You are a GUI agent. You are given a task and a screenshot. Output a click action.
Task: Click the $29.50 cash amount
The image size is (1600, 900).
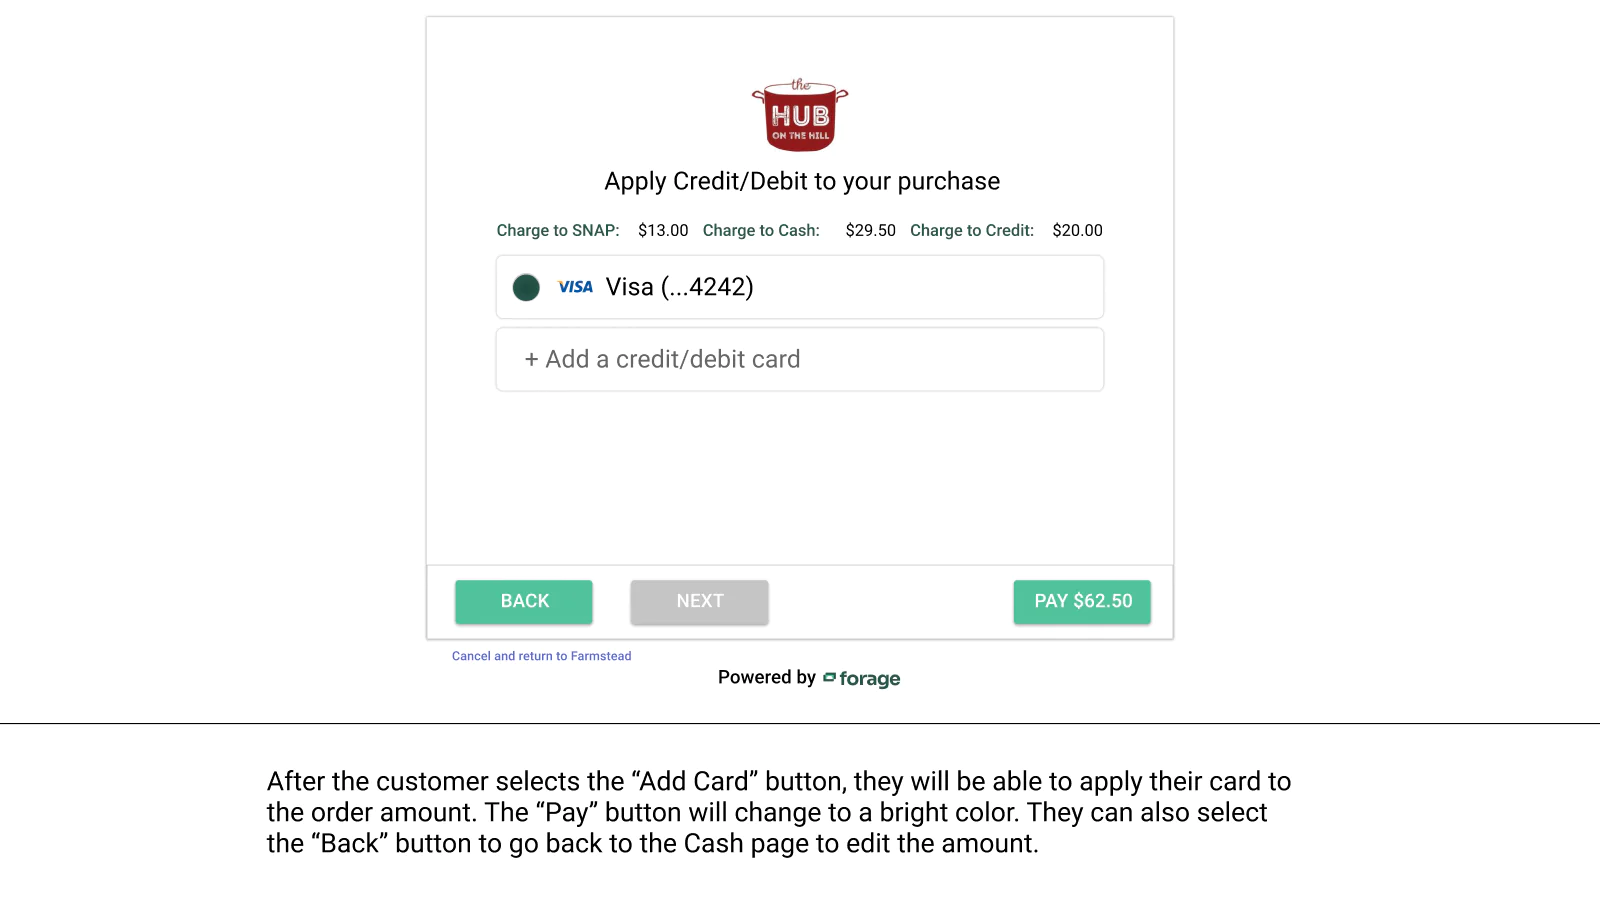pos(870,230)
